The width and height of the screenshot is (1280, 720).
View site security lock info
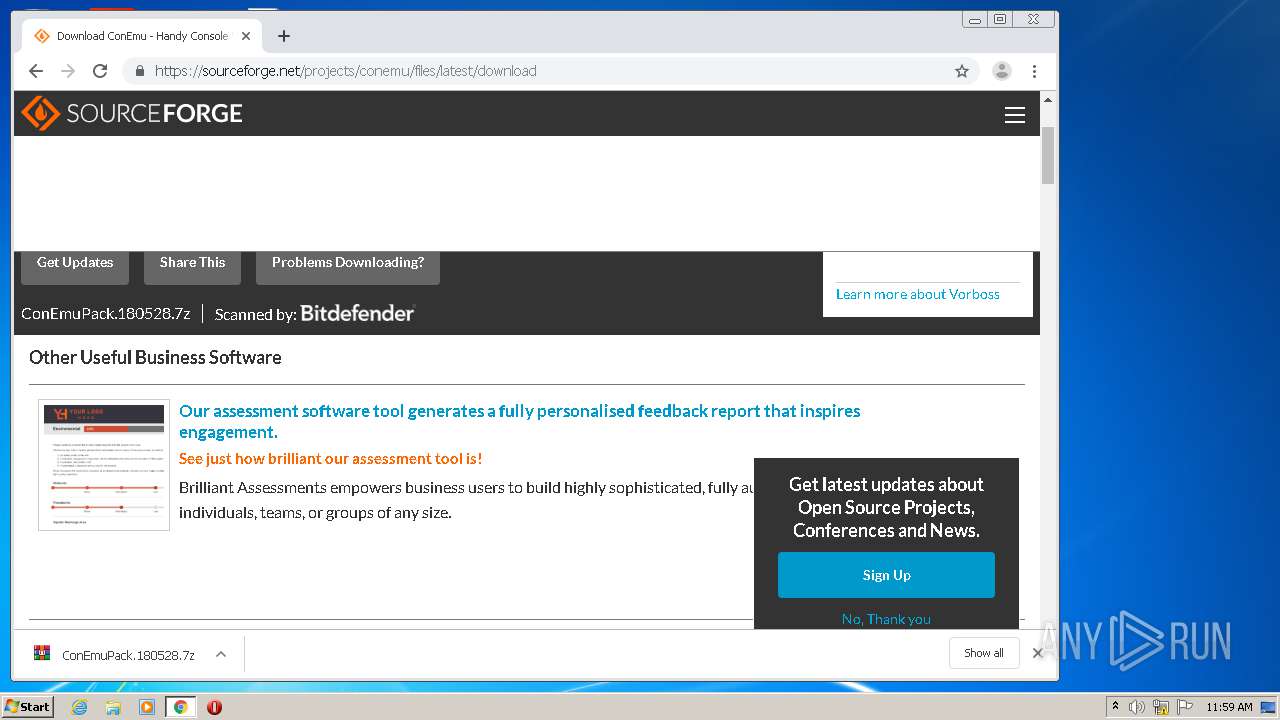139,71
